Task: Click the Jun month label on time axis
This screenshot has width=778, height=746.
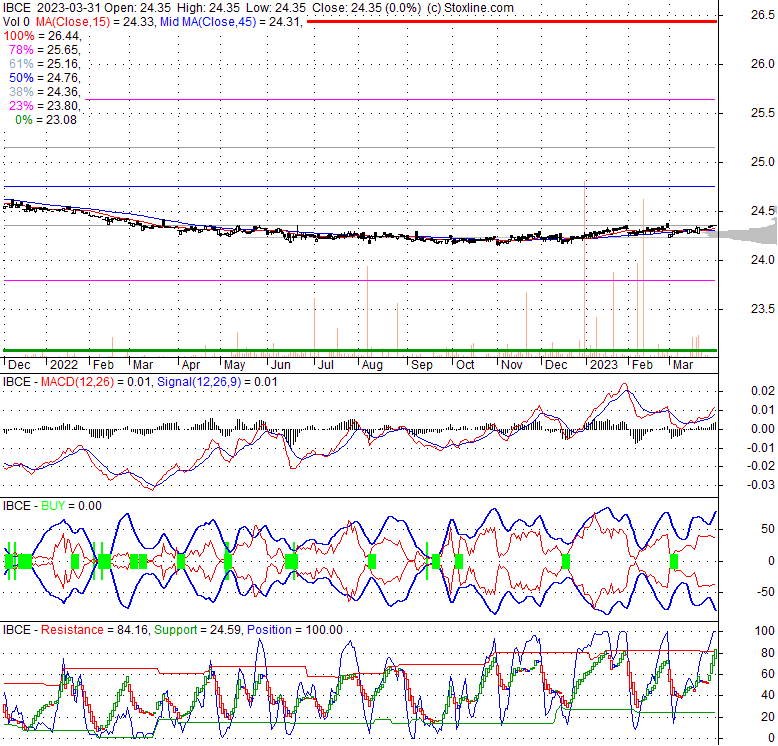Action: coord(281,365)
